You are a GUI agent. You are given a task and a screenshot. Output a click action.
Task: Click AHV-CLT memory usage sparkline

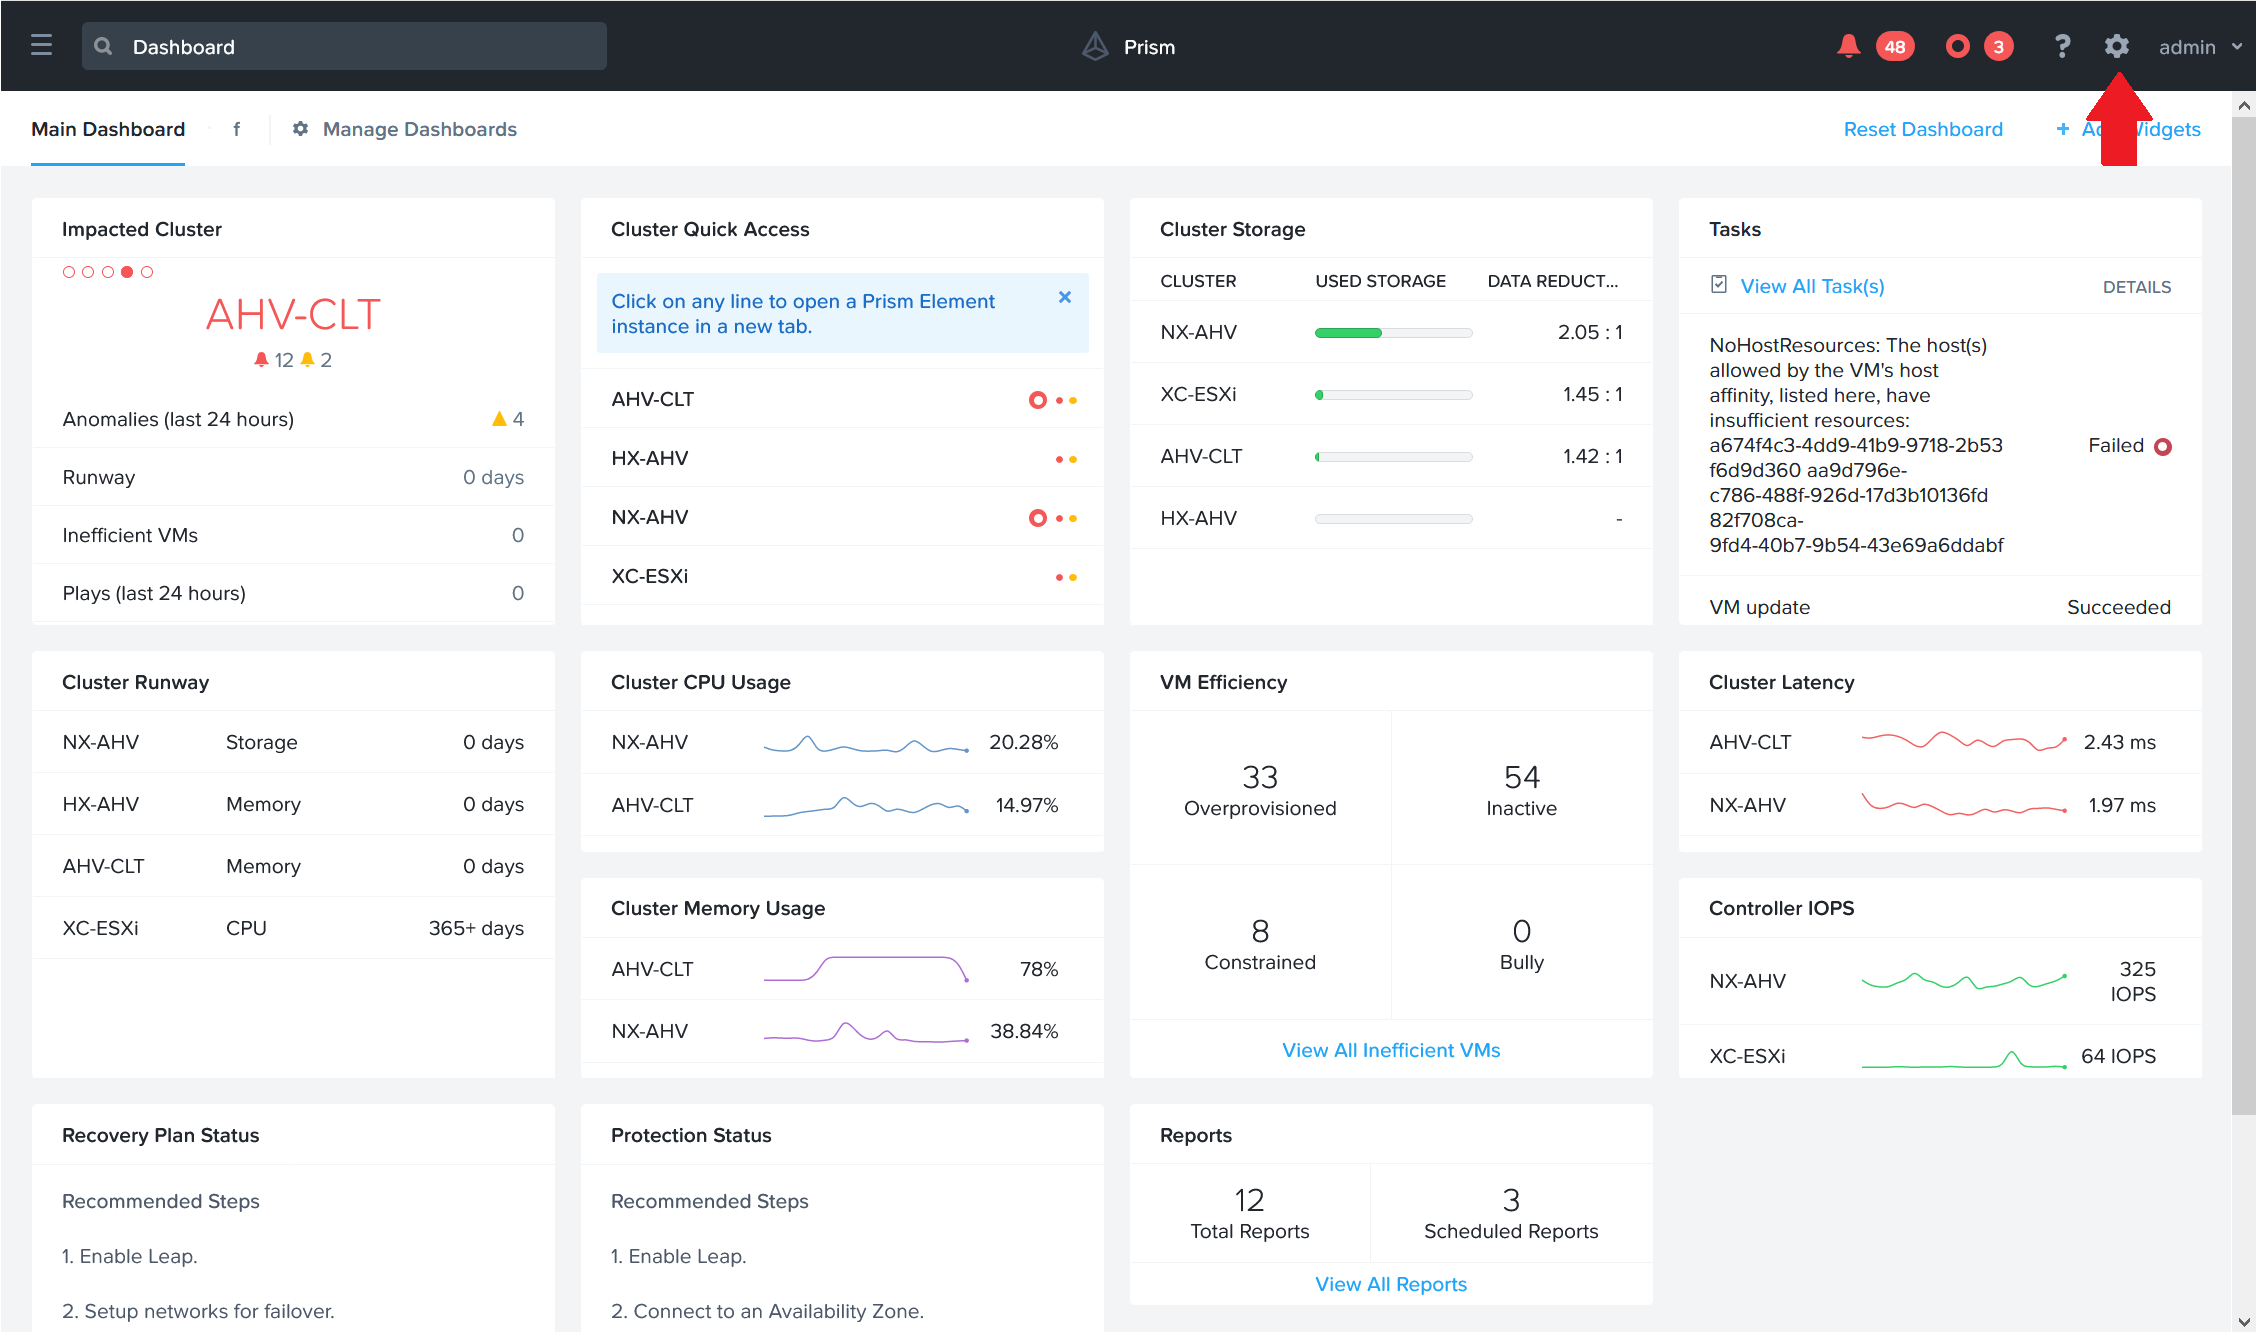866,969
